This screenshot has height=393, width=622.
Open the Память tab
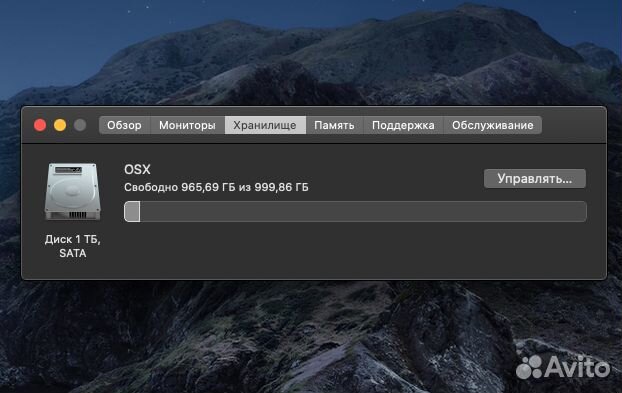tap(334, 125)
